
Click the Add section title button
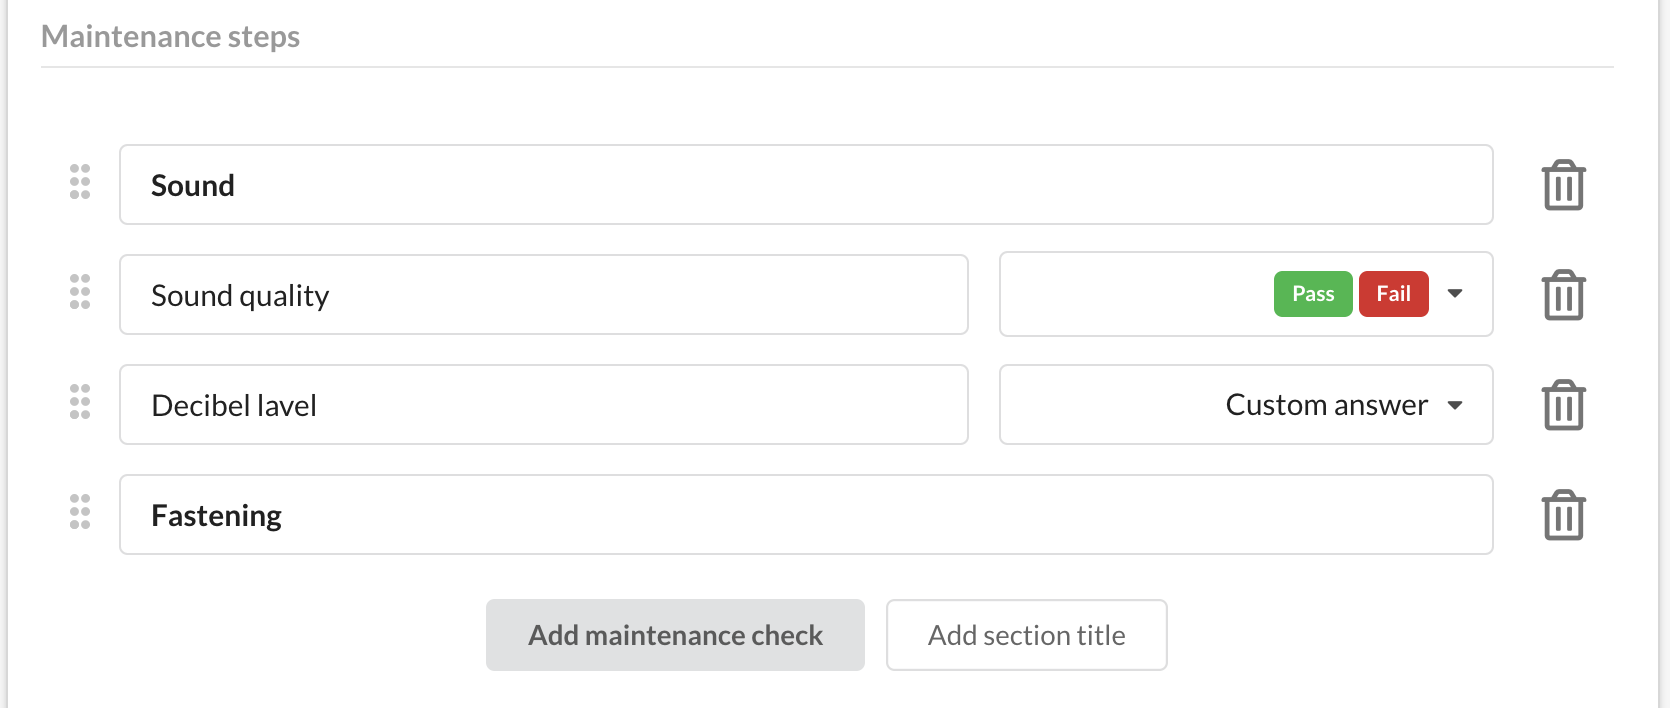1026,635
